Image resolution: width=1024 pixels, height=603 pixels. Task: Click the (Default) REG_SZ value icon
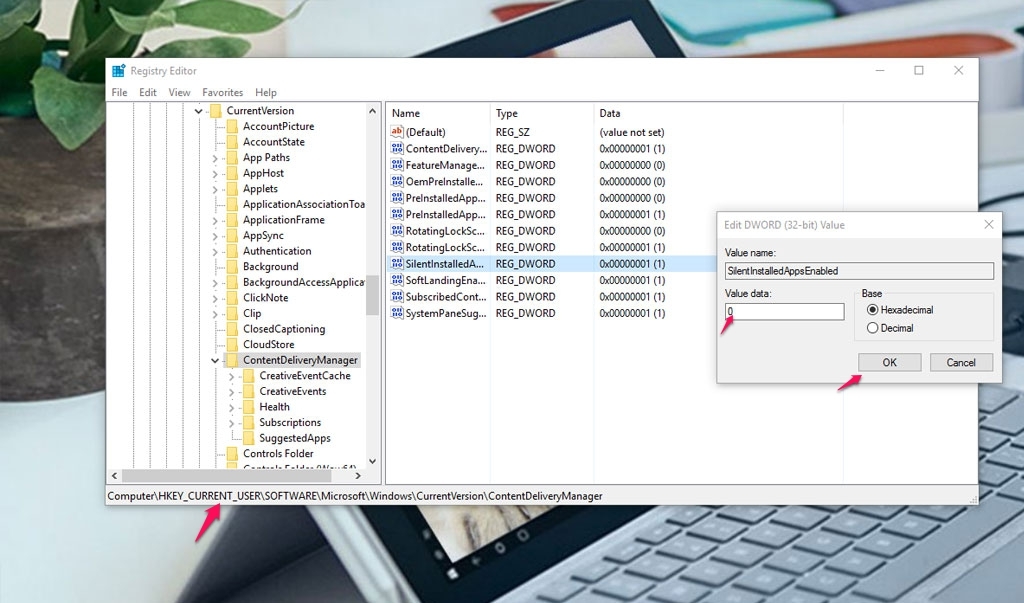[397, 131]
